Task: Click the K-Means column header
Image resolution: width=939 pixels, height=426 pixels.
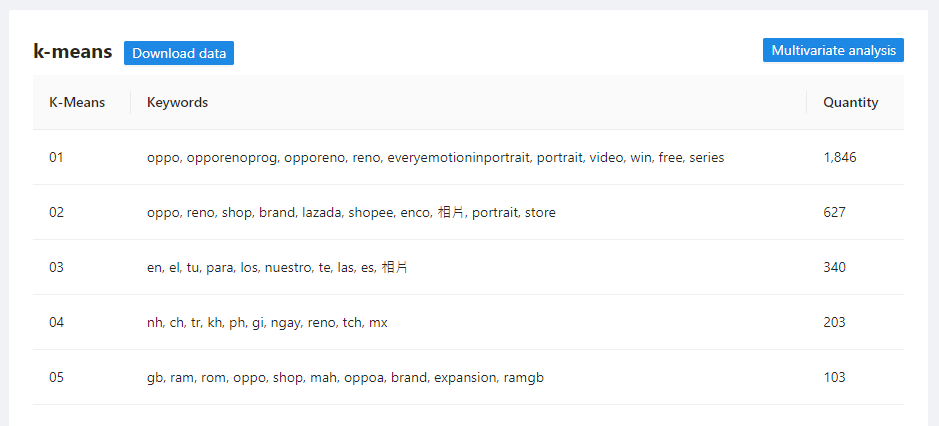Action: pyautogui.click(x=77, y=102)
